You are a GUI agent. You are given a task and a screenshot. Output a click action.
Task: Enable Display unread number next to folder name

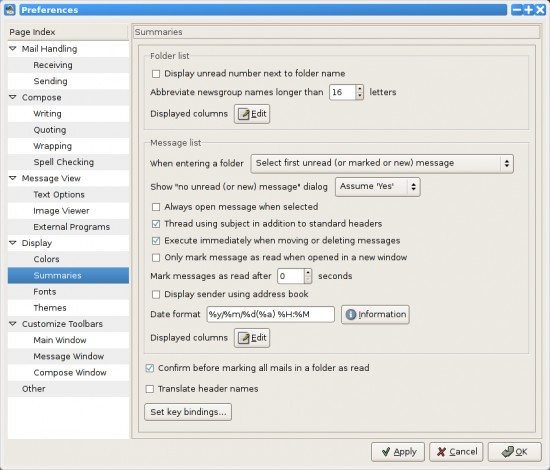(156, 74)
